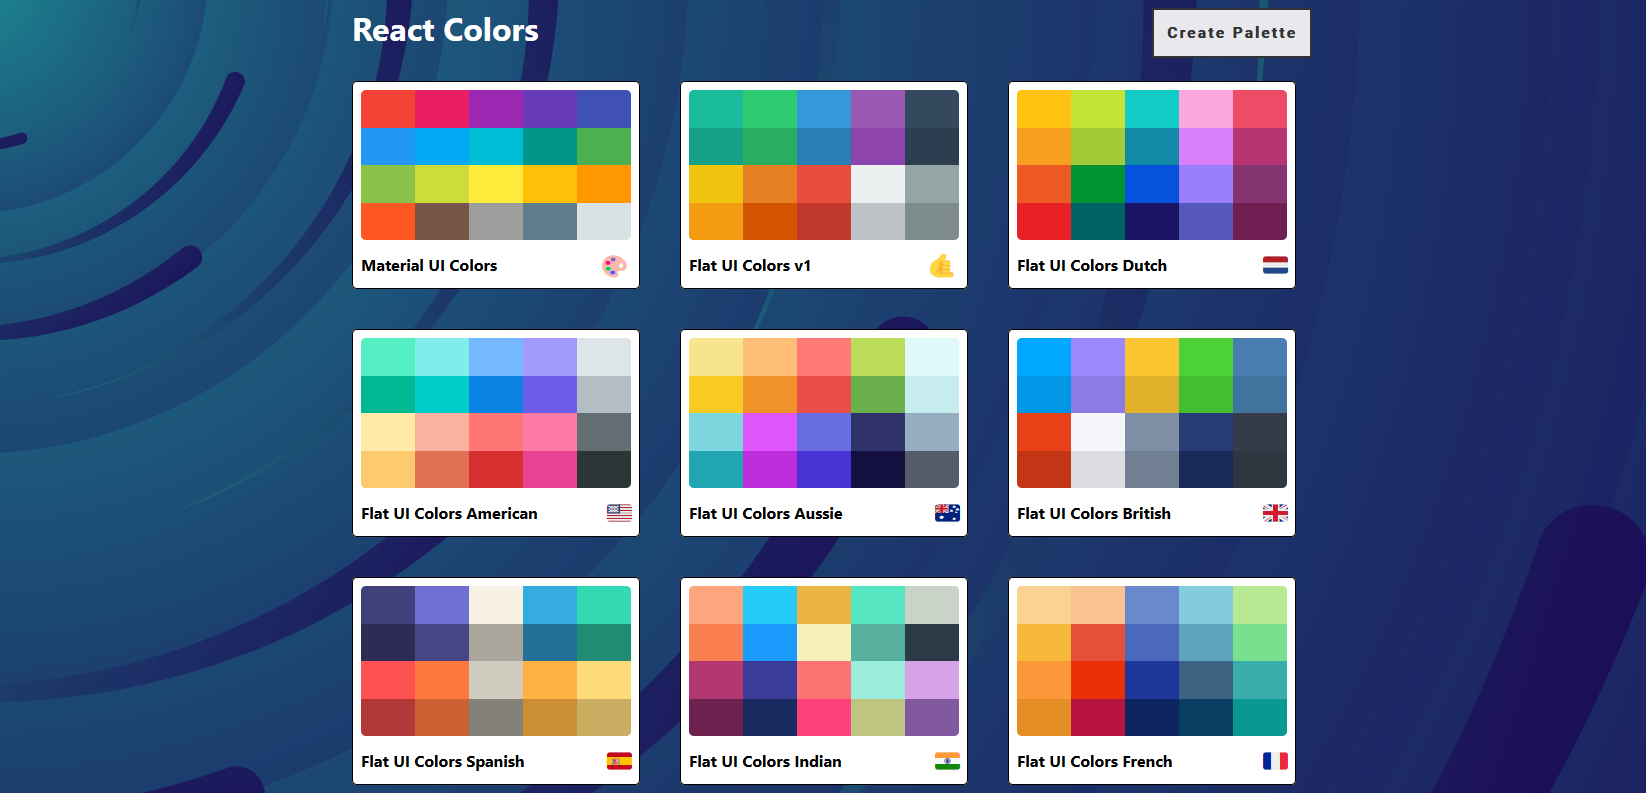1646x793 pixels.
Task: Select the magenta third-row swatch in Aussie palette
Action: click(x=770, y=432)
